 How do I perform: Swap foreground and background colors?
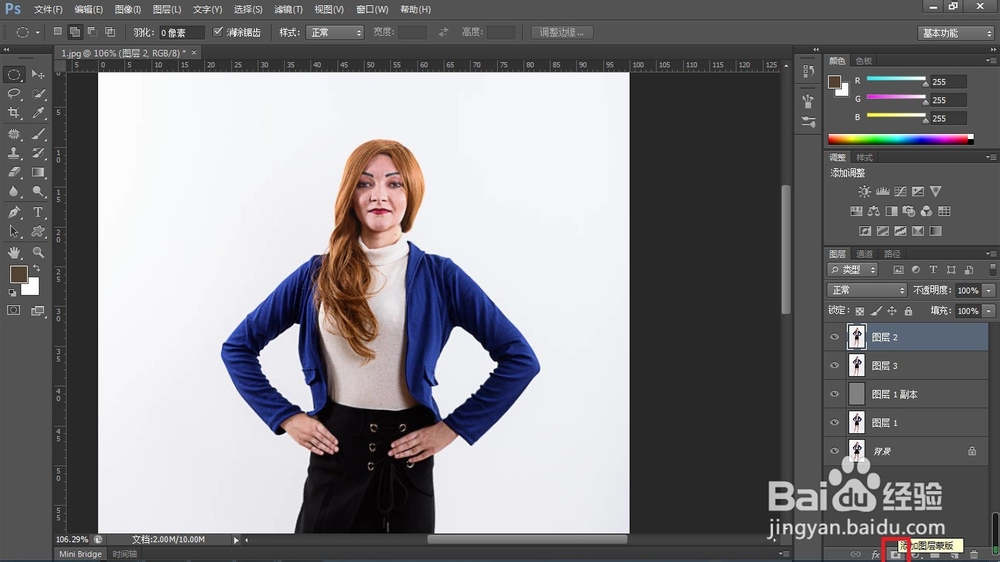[36, 269]
